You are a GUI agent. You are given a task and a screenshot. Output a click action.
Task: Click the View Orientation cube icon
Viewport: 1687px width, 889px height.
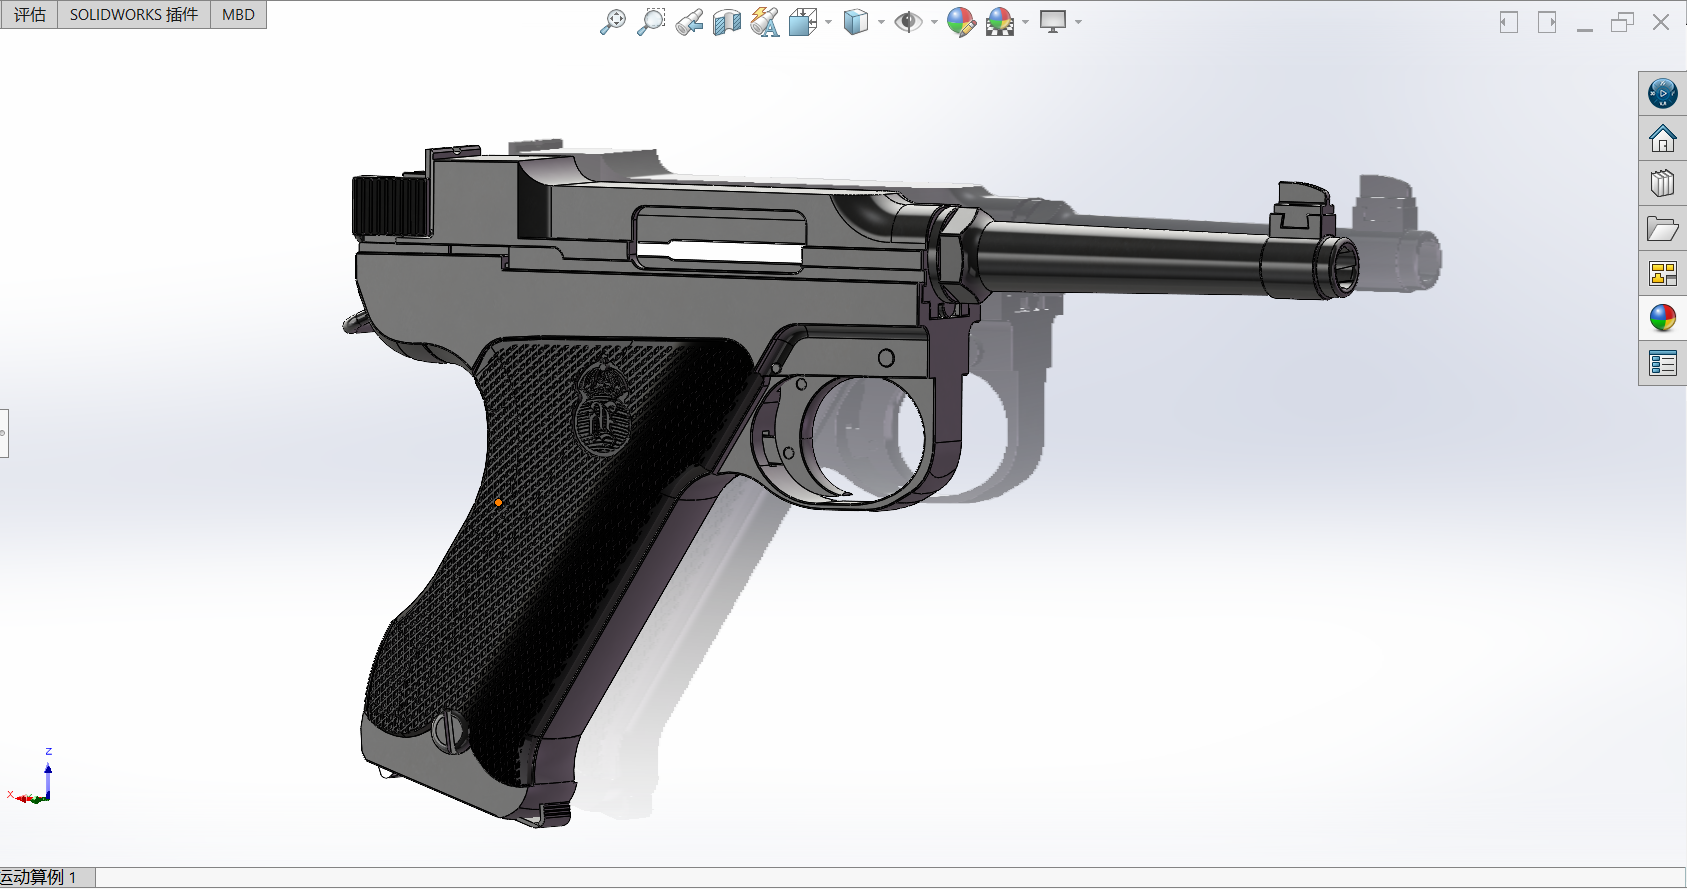tap(803, 22)
